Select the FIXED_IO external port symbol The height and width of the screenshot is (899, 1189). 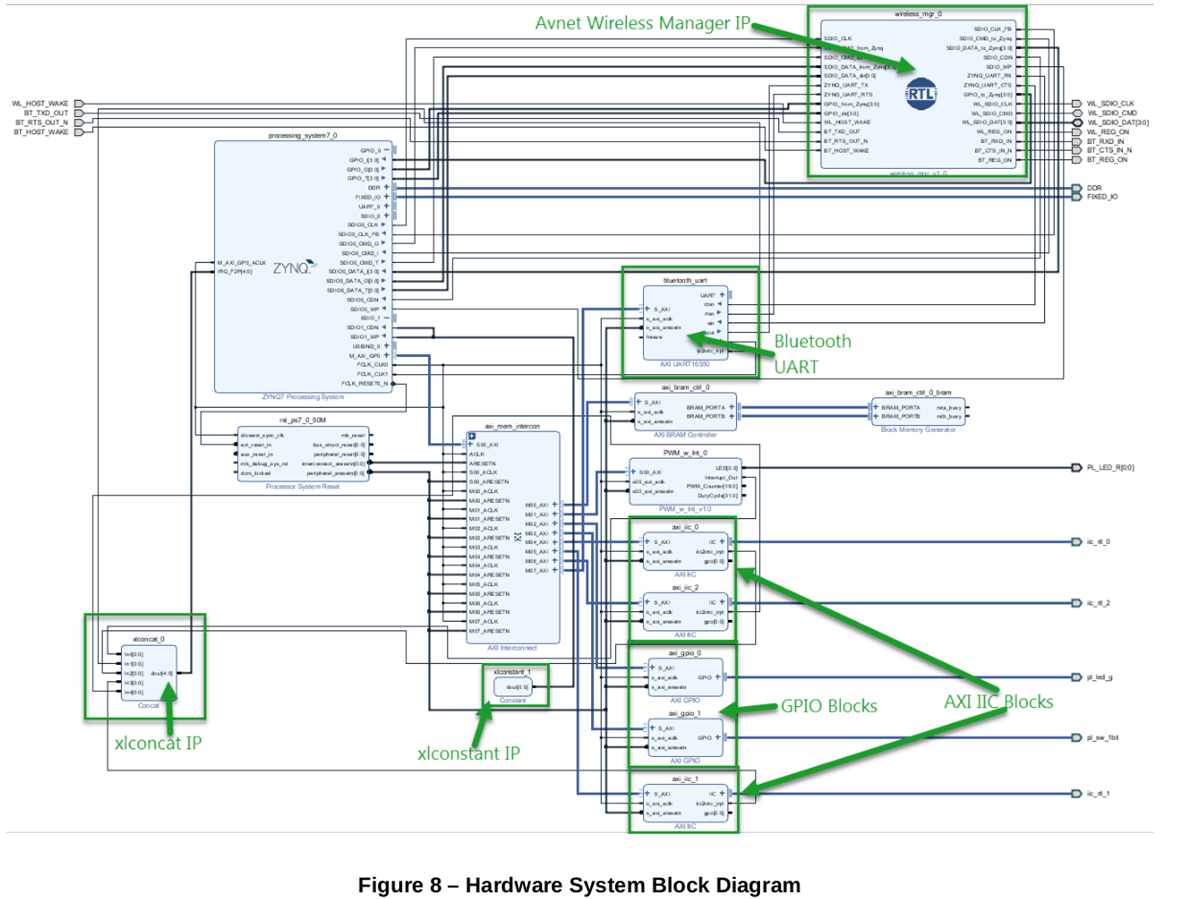coord(1077,197)
